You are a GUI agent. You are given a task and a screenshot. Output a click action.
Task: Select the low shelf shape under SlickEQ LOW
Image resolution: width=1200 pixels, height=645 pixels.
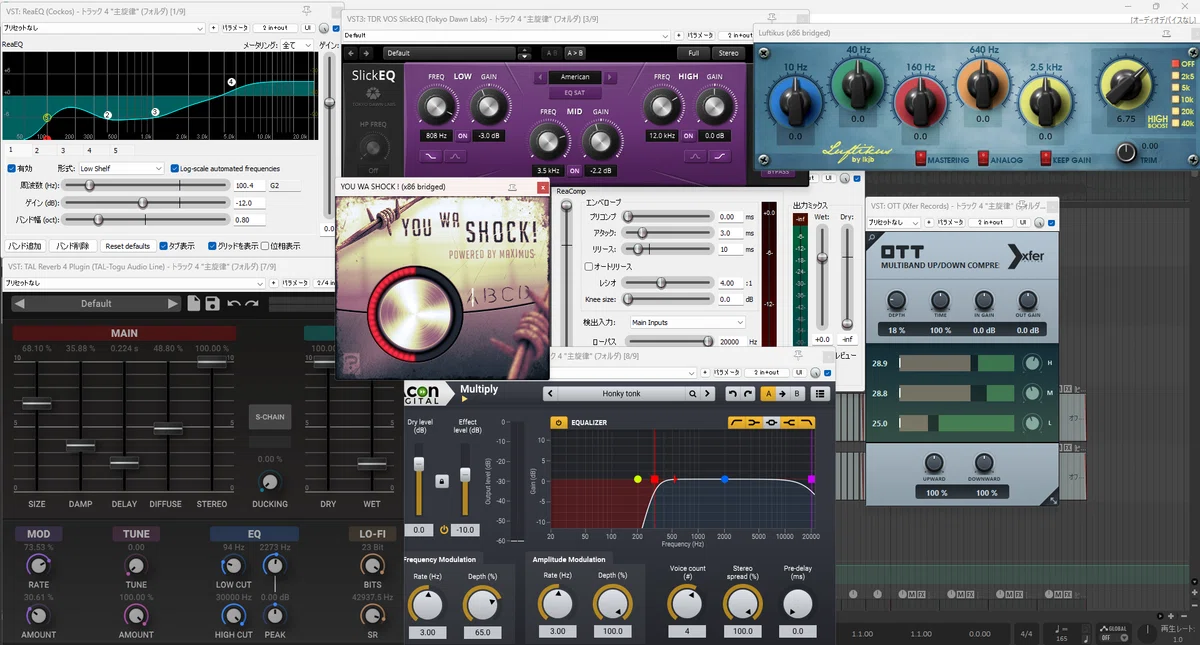pos(432,156)
